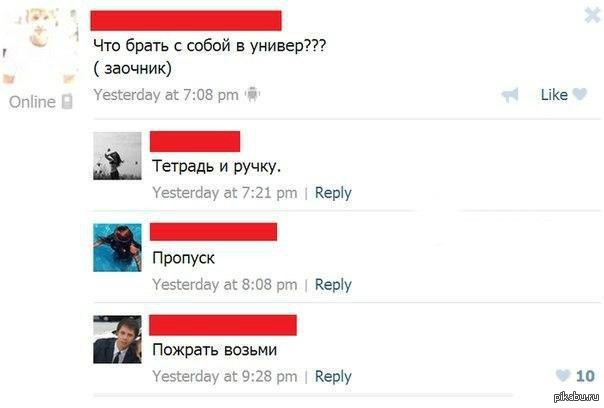Open avatar of the "Пожрать возьми" commenter

[x=117, y=339]
